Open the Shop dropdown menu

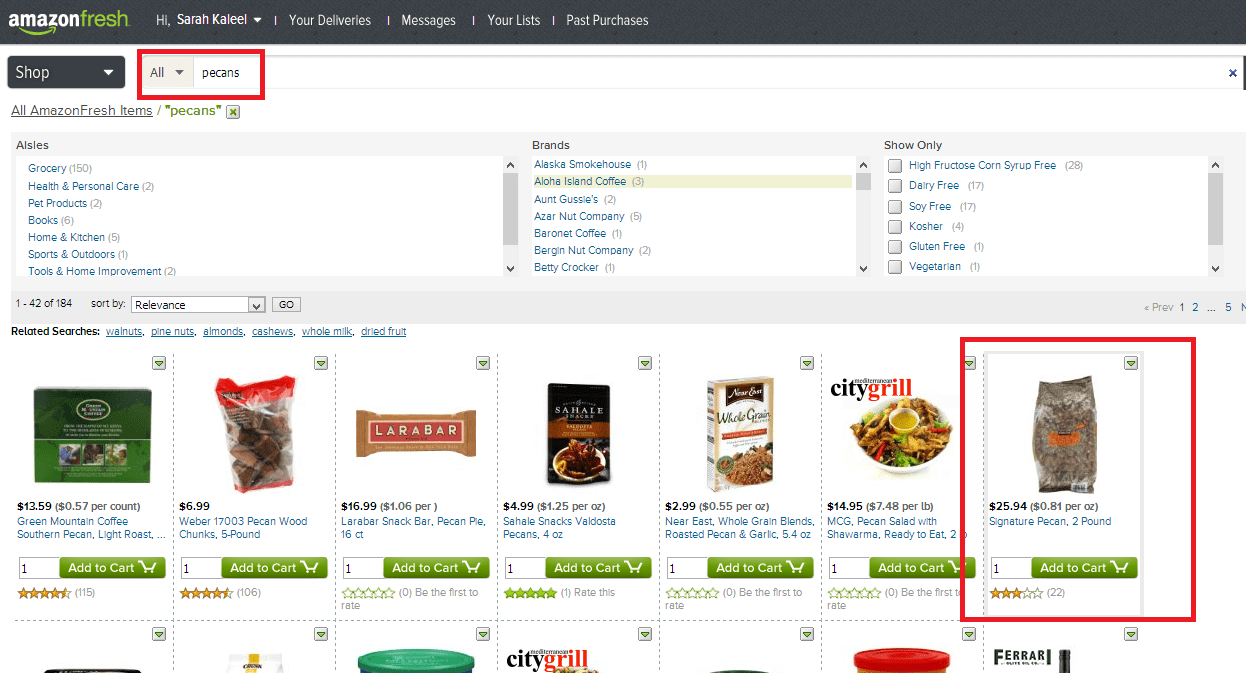pyautogui.click(x=66, y=72)
